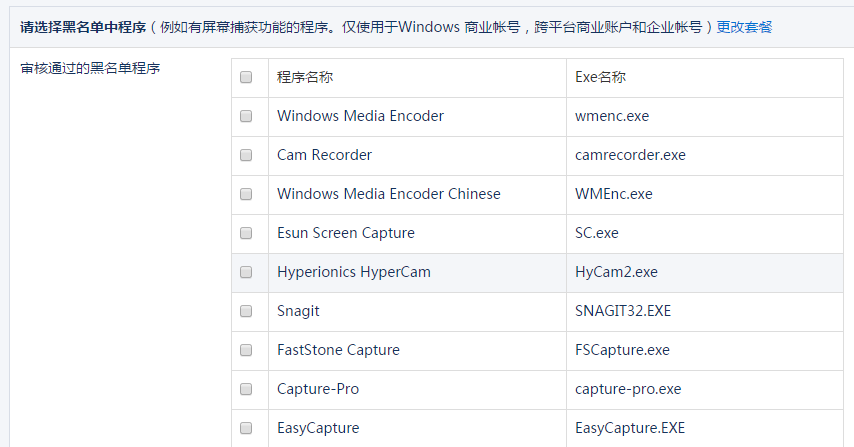Enable the Cam Recorder checkbox
Viewport: 854px width, 447px height.
click(246, 155)
